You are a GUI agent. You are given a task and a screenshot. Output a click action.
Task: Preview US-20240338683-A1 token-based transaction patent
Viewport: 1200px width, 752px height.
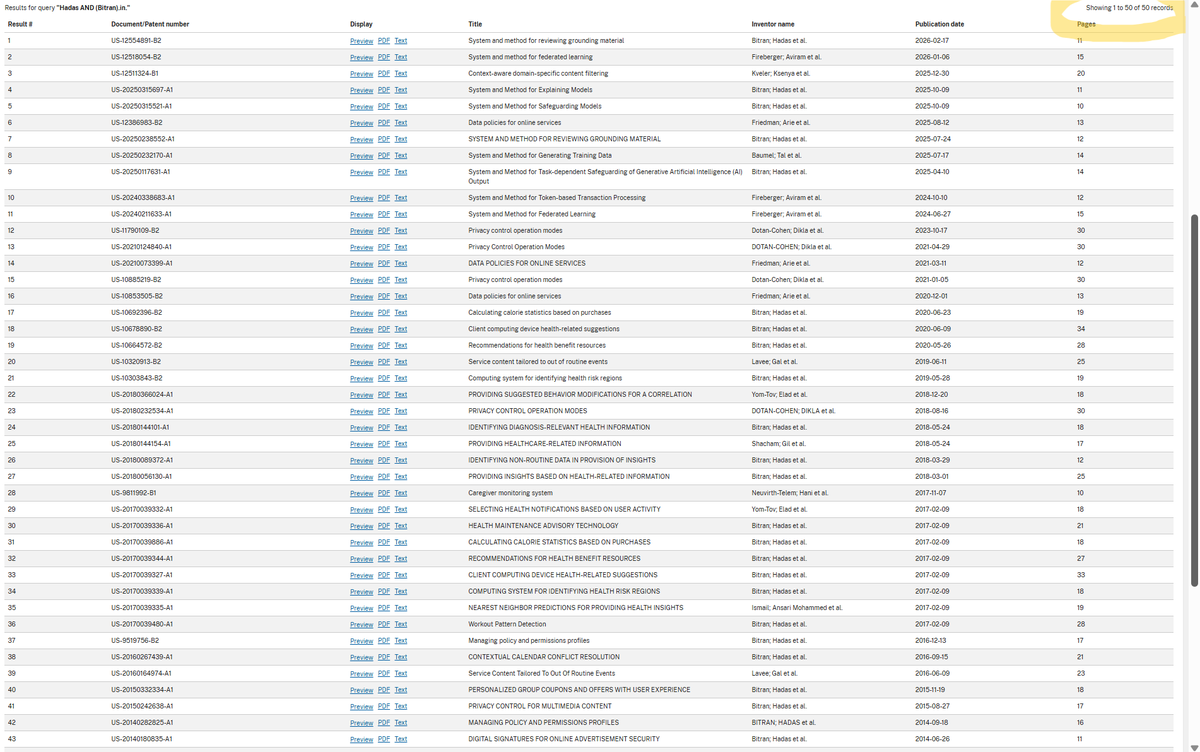tap(361, 198)
